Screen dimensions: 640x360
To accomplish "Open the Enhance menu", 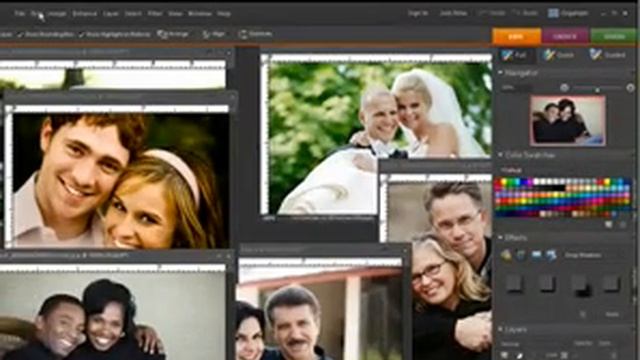I will point(85,14).
